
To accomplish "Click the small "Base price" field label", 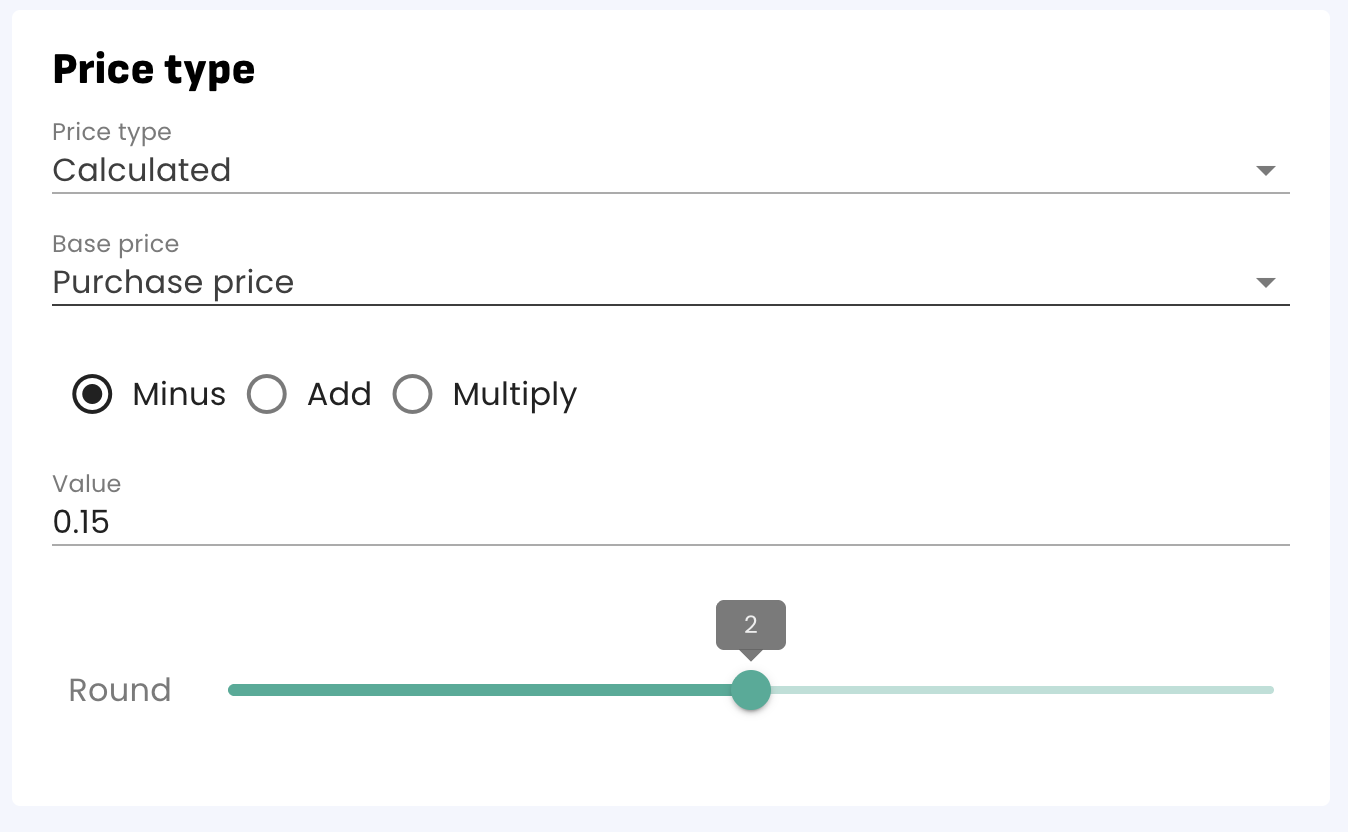I will tap(115, 244).
